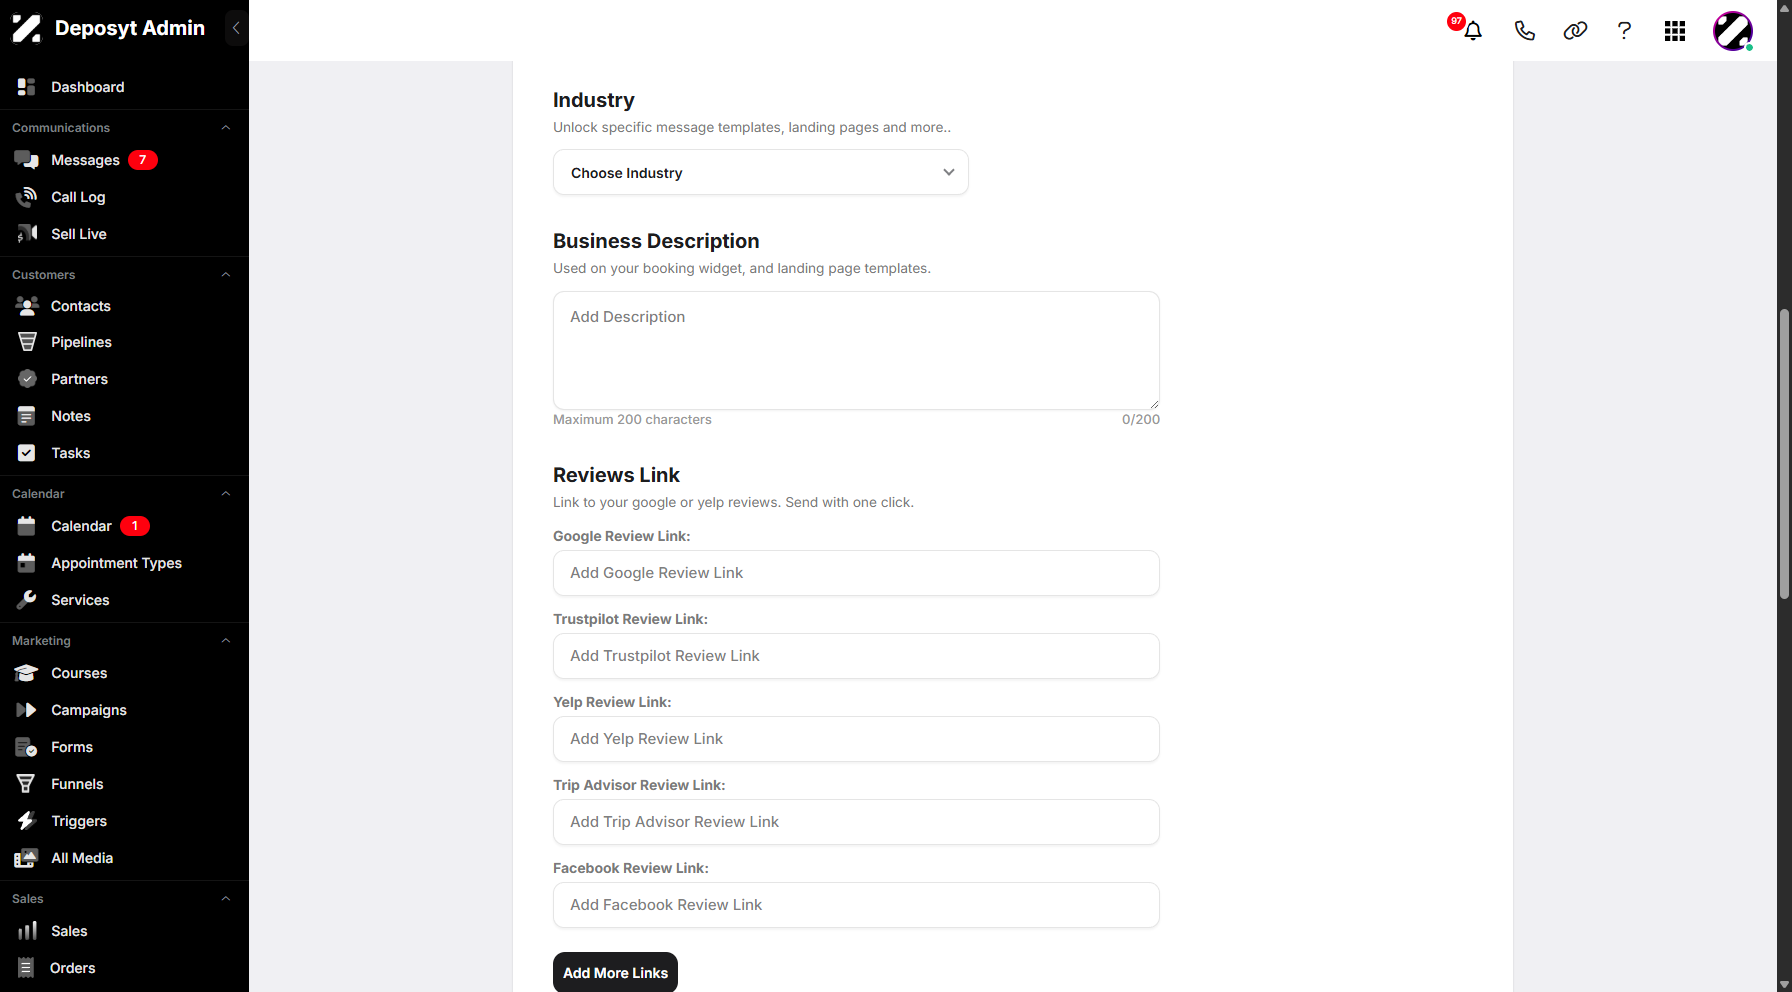
Task: Click the Courses graduation cap icon
Action: click(x=27, y=673)
